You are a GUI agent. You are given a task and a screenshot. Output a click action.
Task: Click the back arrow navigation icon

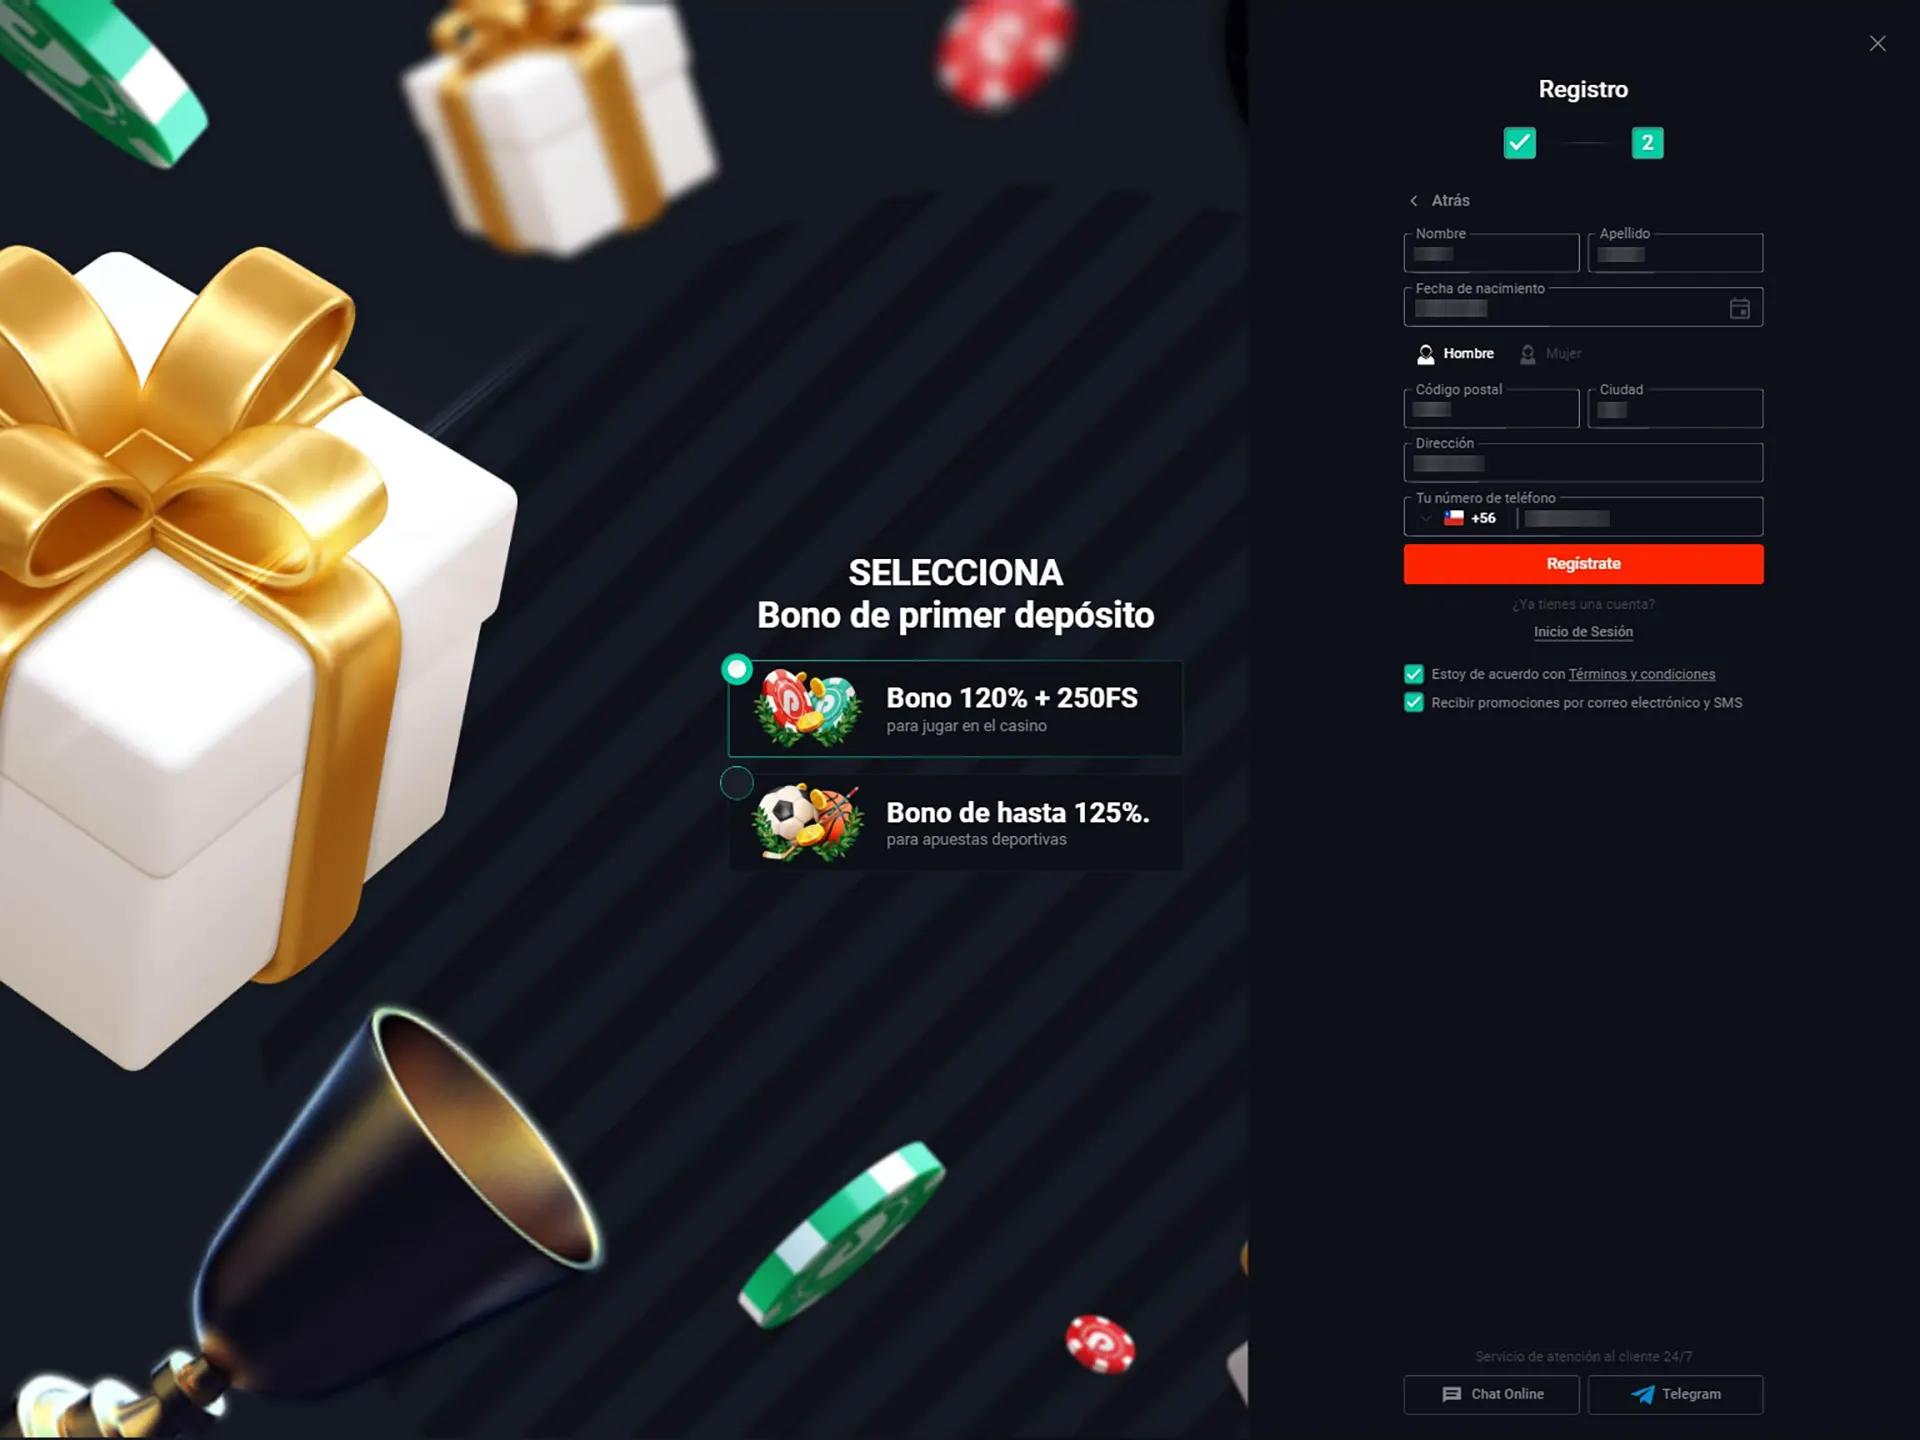point(1414,198)
